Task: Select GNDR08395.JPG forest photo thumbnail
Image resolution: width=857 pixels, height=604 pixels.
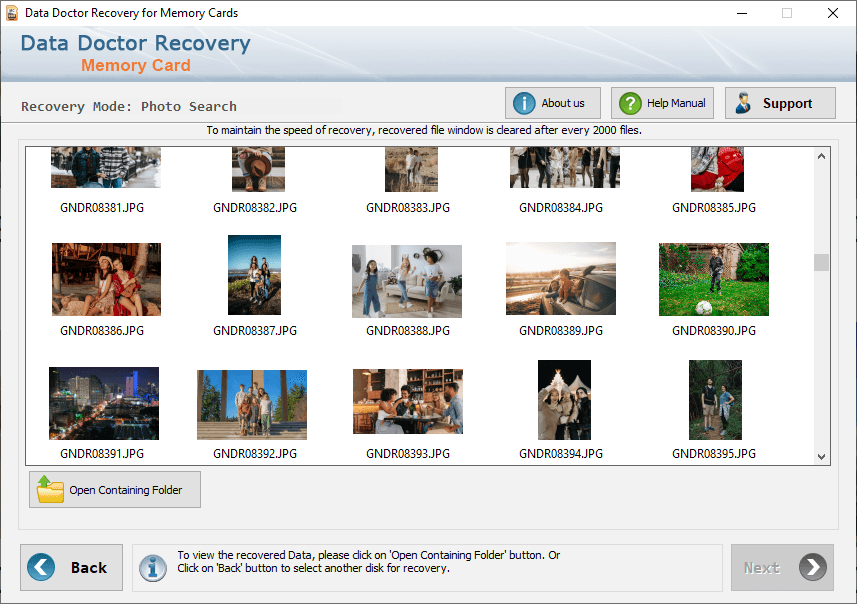Action: point(715,400)
